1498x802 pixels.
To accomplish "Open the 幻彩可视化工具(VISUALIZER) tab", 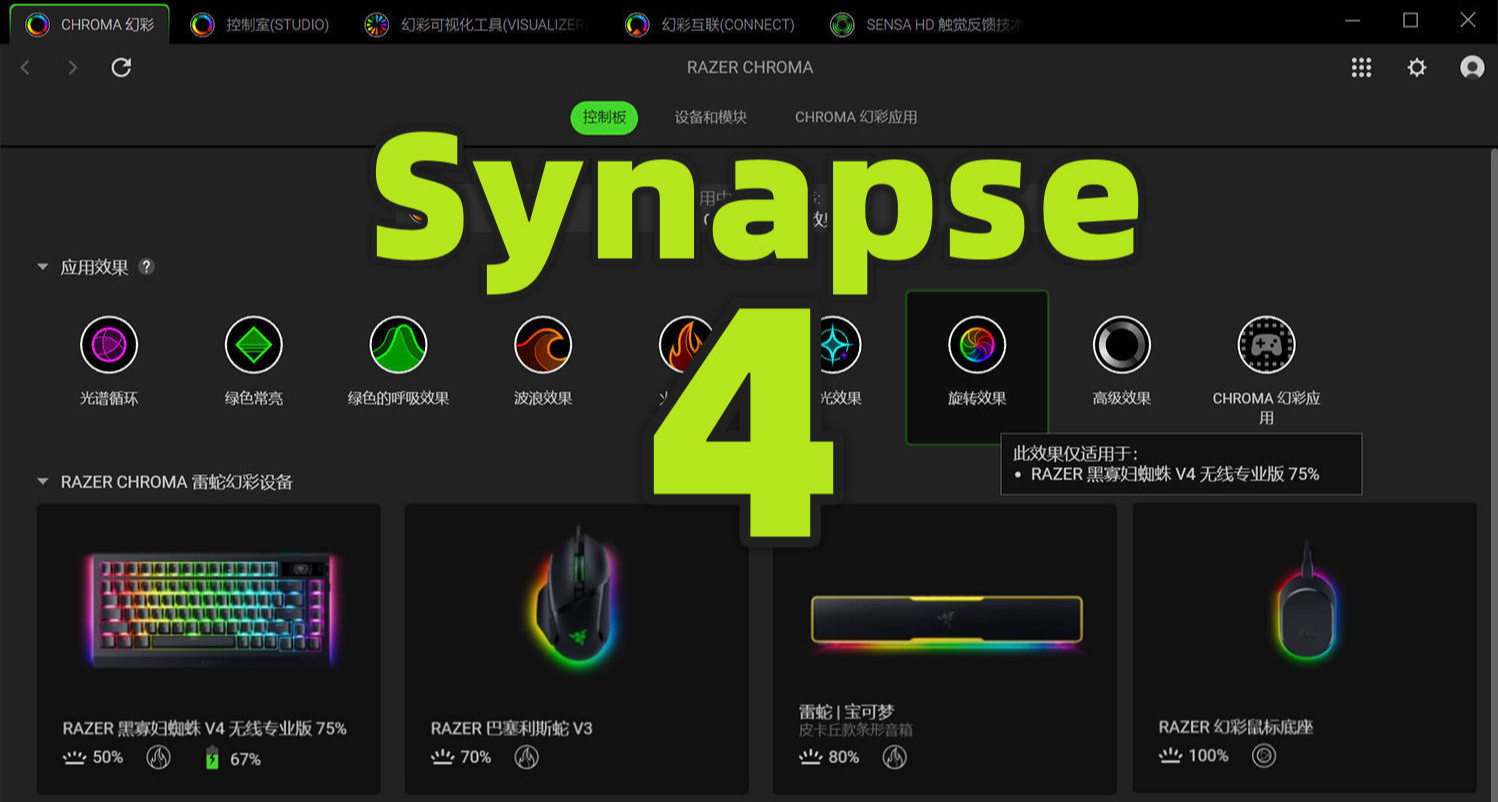I will pos(475,24).
